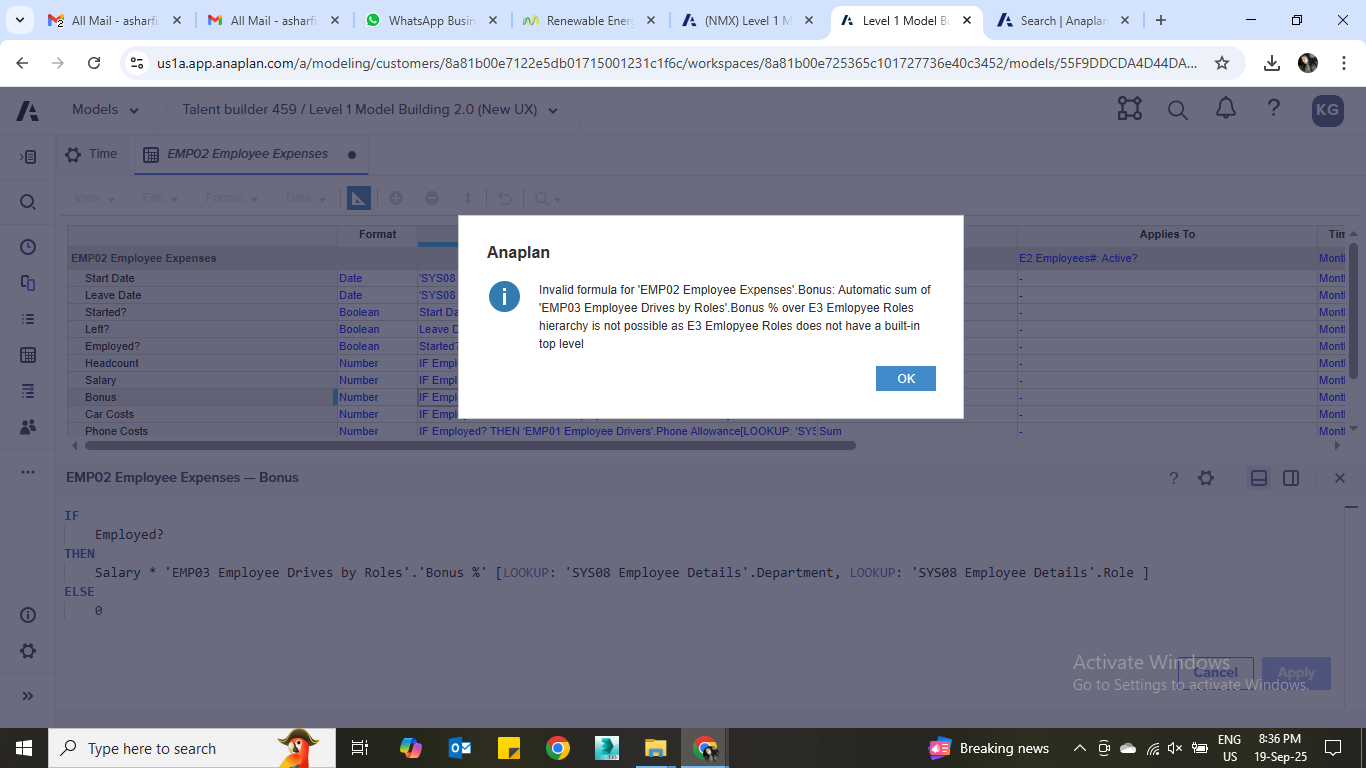Open Anaplan header search magnifier
This screenshot has height=768, width=1366.
1178,110
